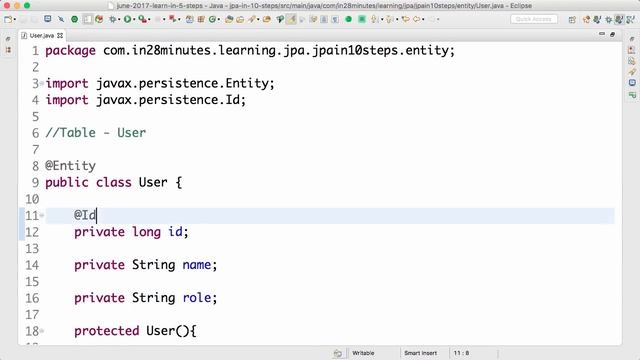This screenshot has height=360, width=640.
Task: Click the //Table - User comment
Action: click(x=96, y=133)
